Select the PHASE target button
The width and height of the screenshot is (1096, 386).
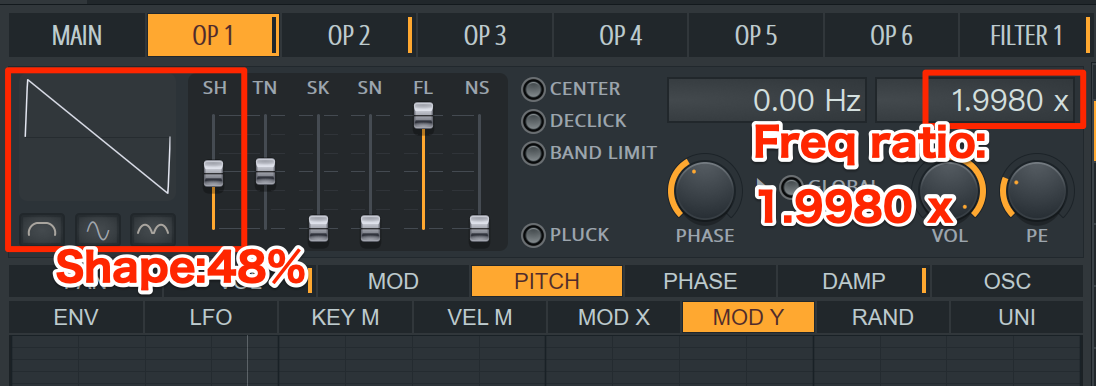(x=700, y=281)
